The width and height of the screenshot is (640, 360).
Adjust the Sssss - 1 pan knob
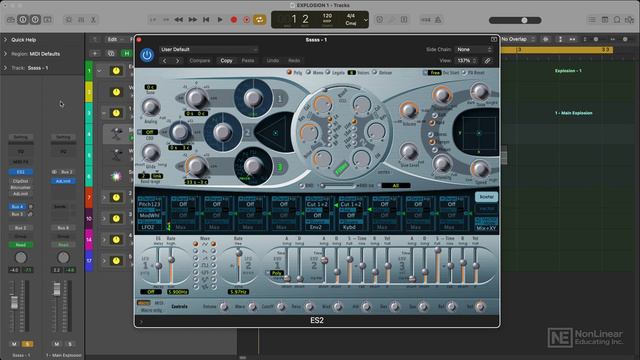21,258
